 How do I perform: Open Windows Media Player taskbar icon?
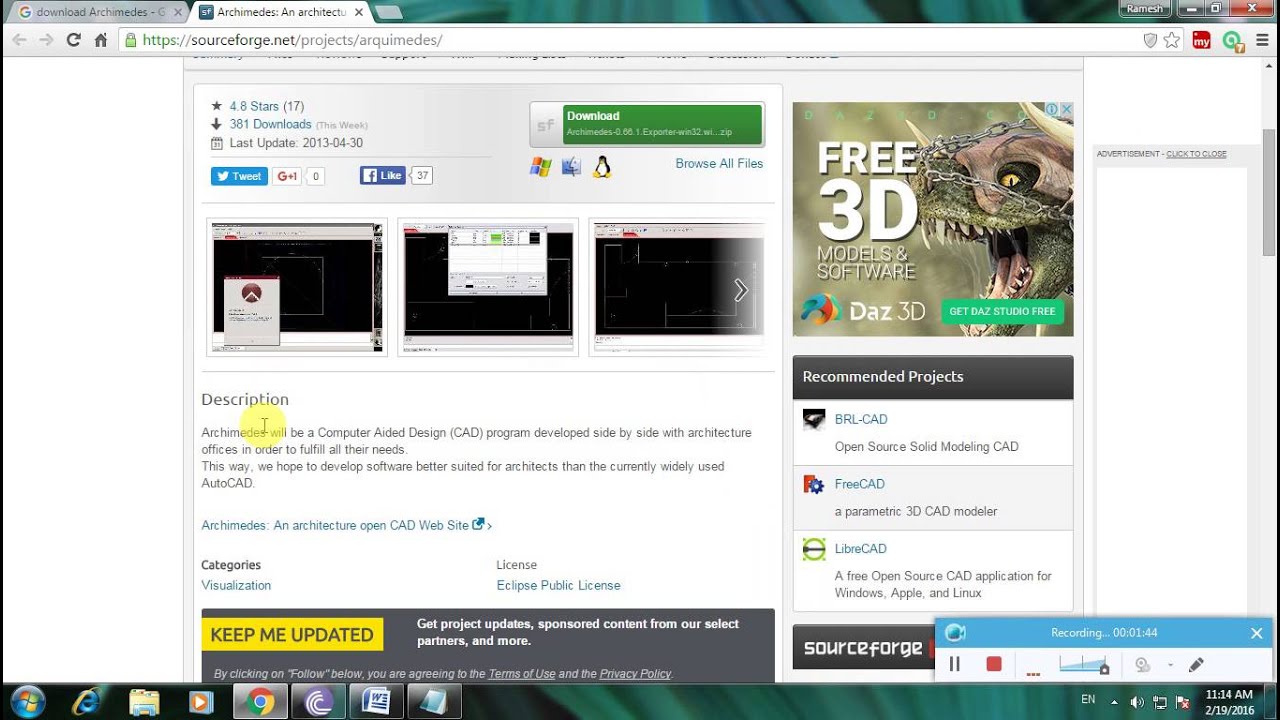201,702
